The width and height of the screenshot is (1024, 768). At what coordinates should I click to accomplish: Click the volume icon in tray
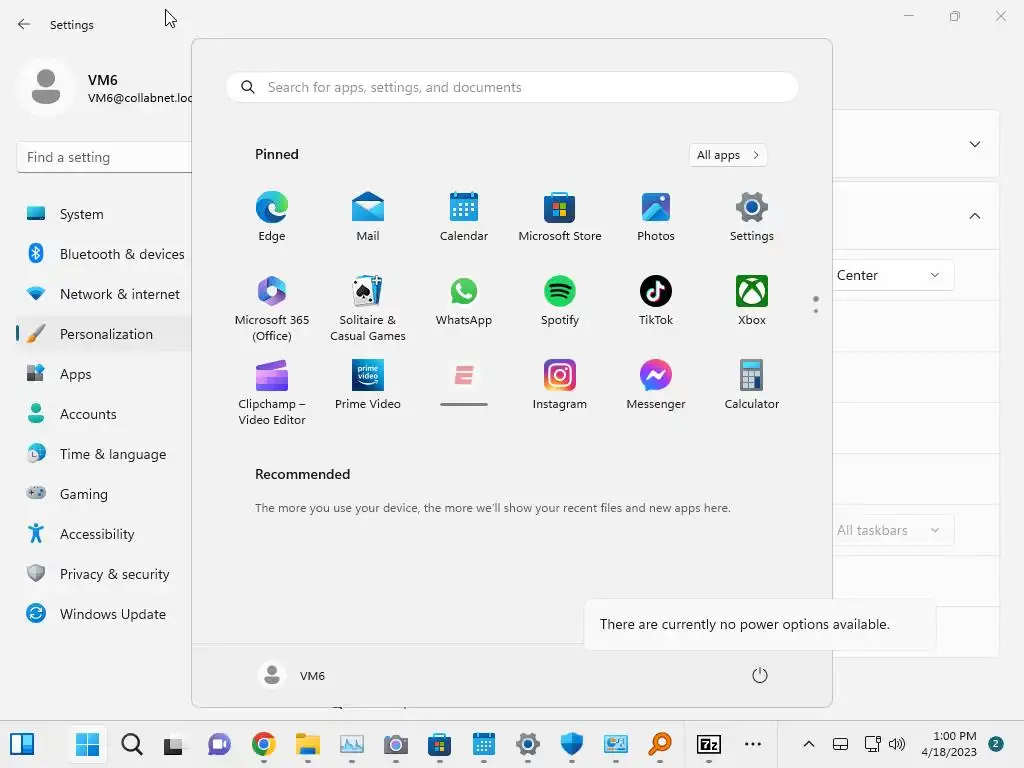click(897, 744)
